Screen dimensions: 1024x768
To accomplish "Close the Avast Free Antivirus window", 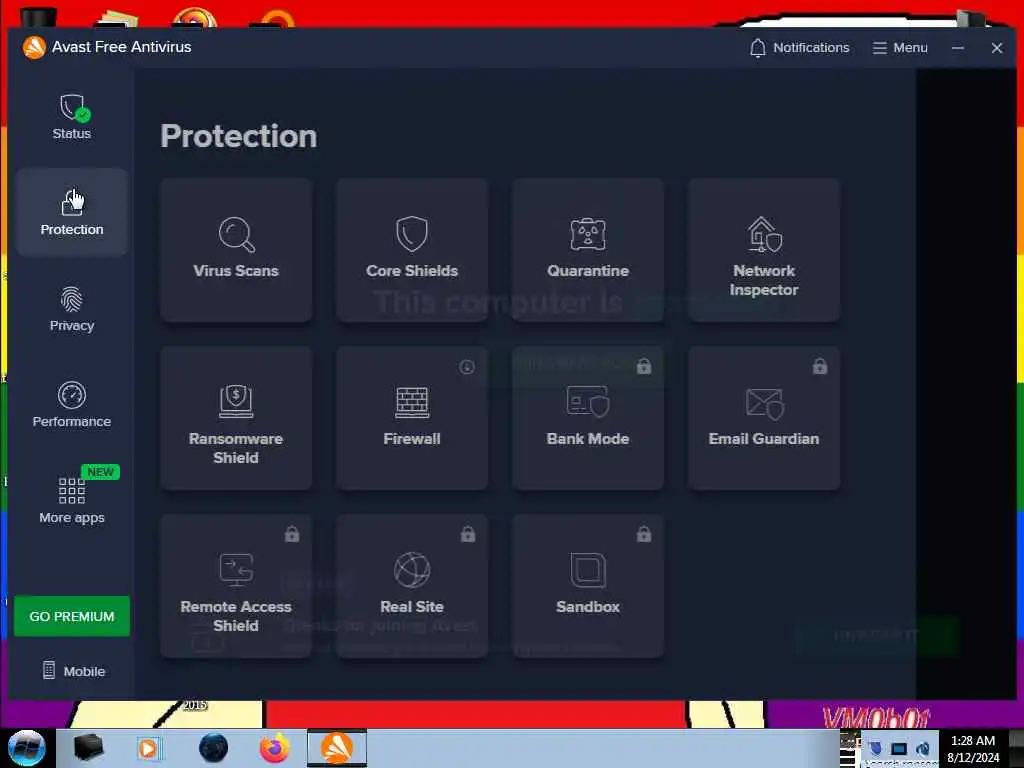I will pyautogui.click(x=997, y=48).
